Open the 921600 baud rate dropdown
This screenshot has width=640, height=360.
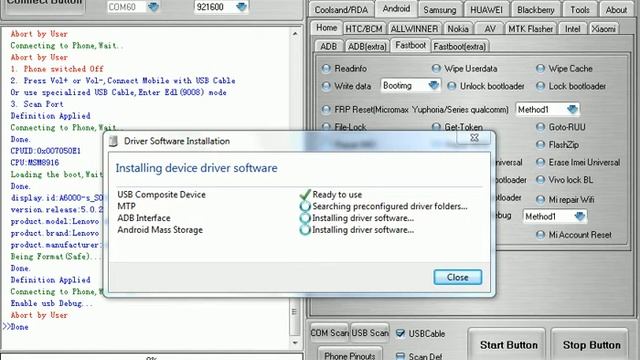point(242,7)
